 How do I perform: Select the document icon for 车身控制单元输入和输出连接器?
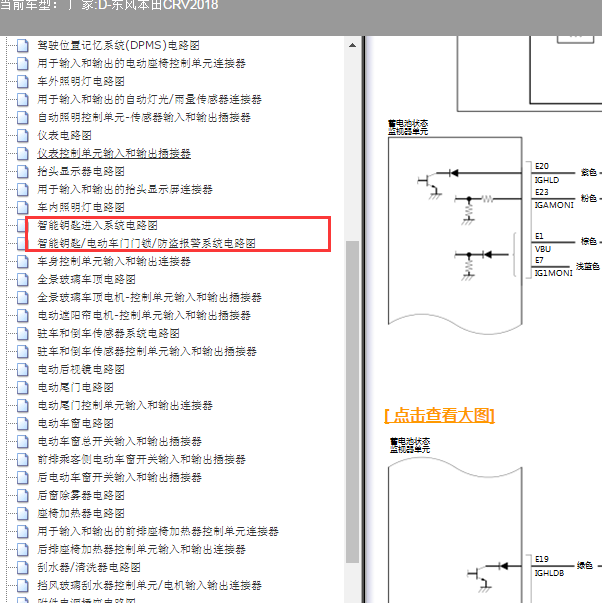click(x=23, y=262)
